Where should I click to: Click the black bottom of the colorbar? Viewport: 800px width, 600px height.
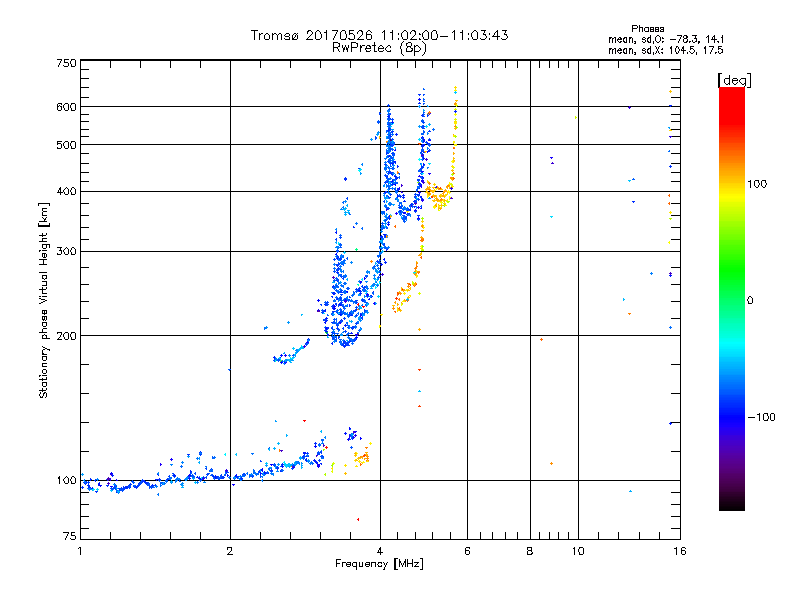(x=732, y=503)
